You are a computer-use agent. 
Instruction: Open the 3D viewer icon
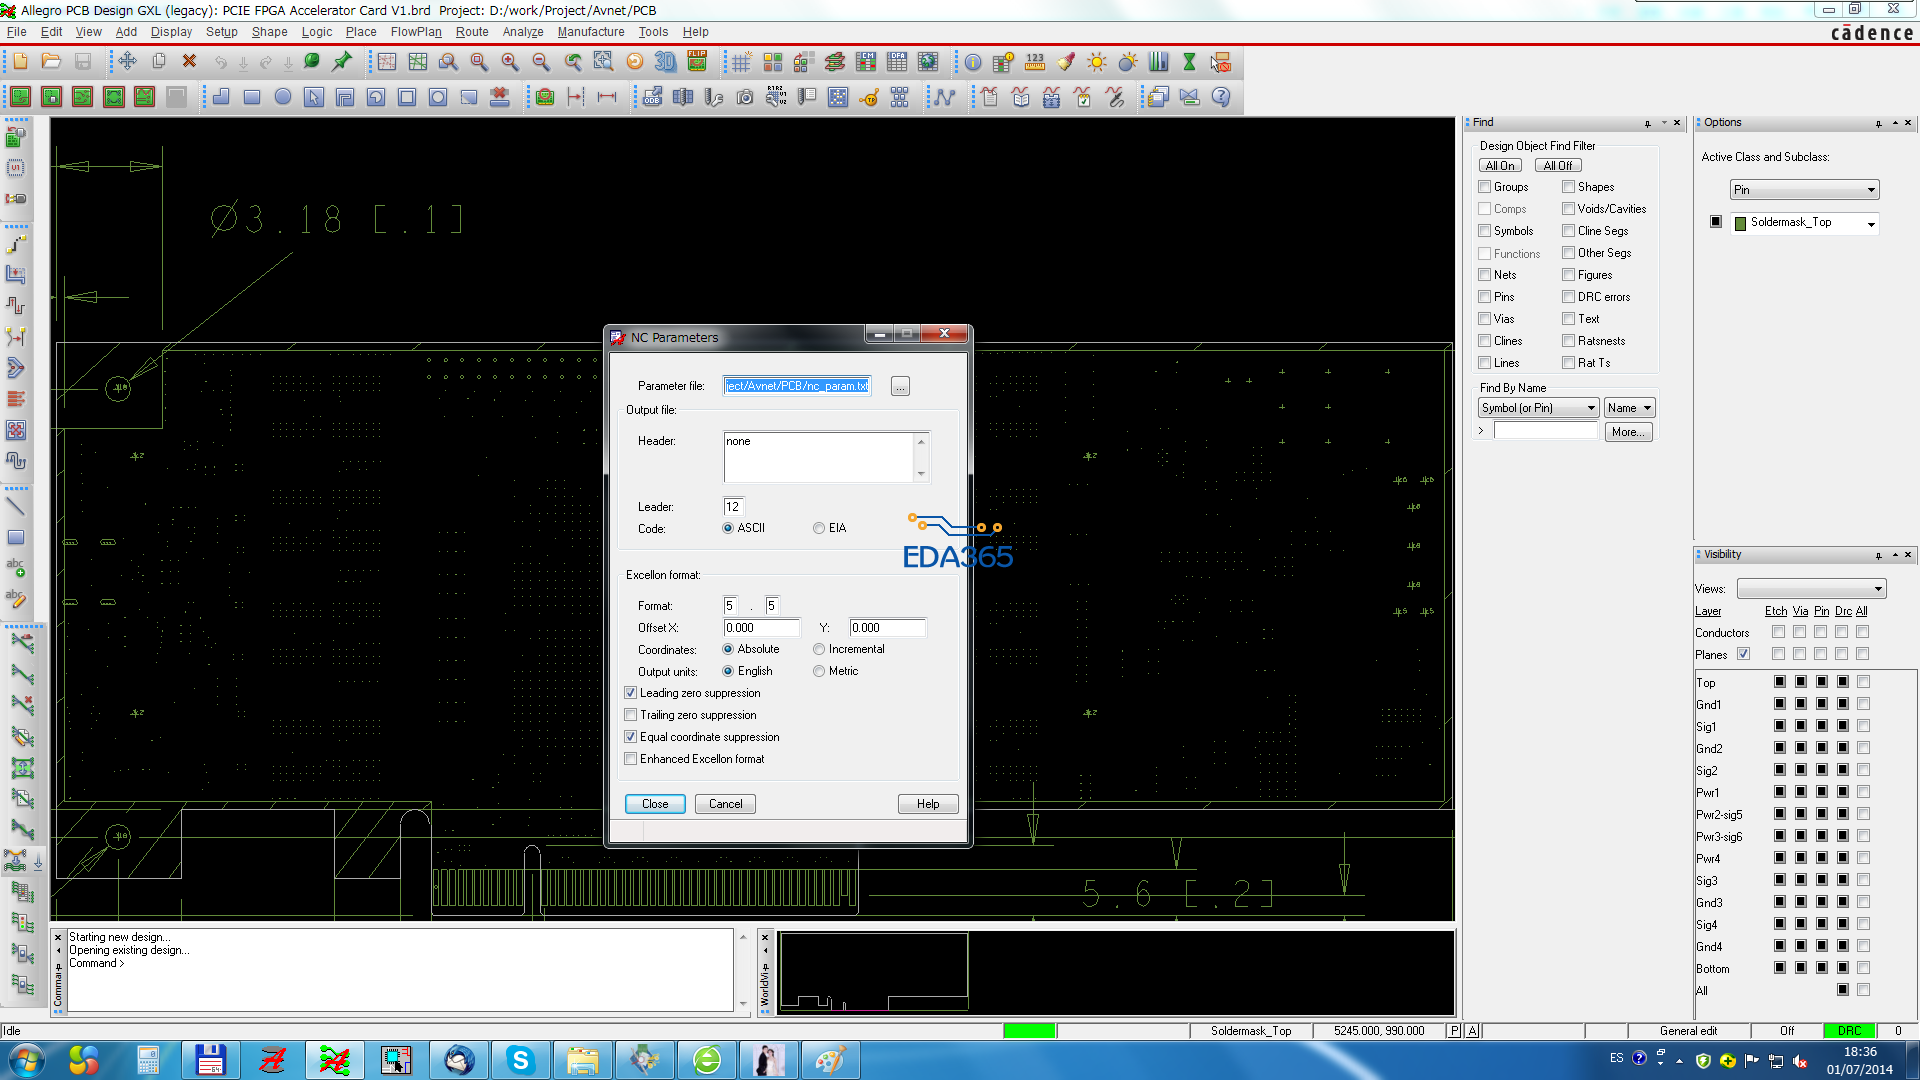(665, 62)
